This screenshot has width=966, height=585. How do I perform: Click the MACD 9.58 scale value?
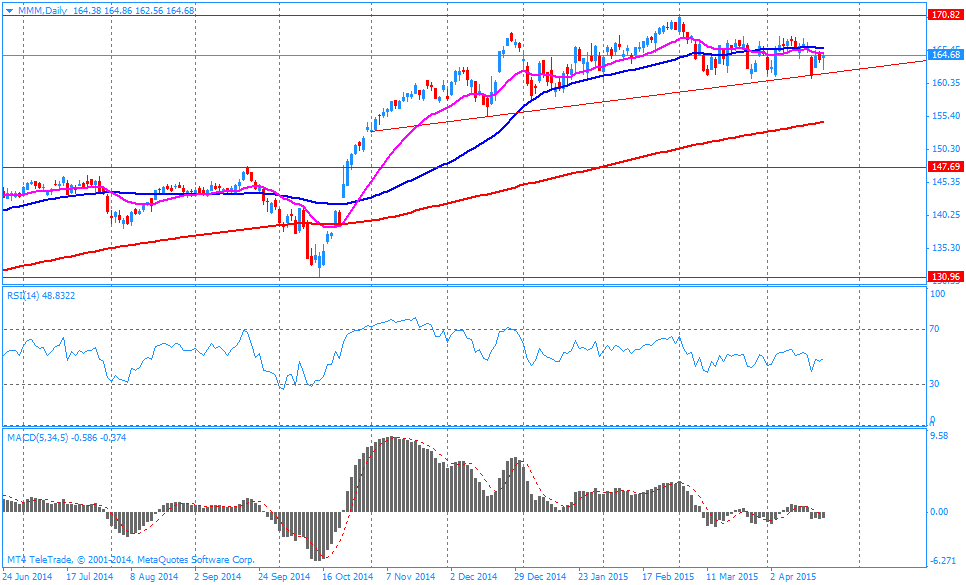(x=939, y=436)
